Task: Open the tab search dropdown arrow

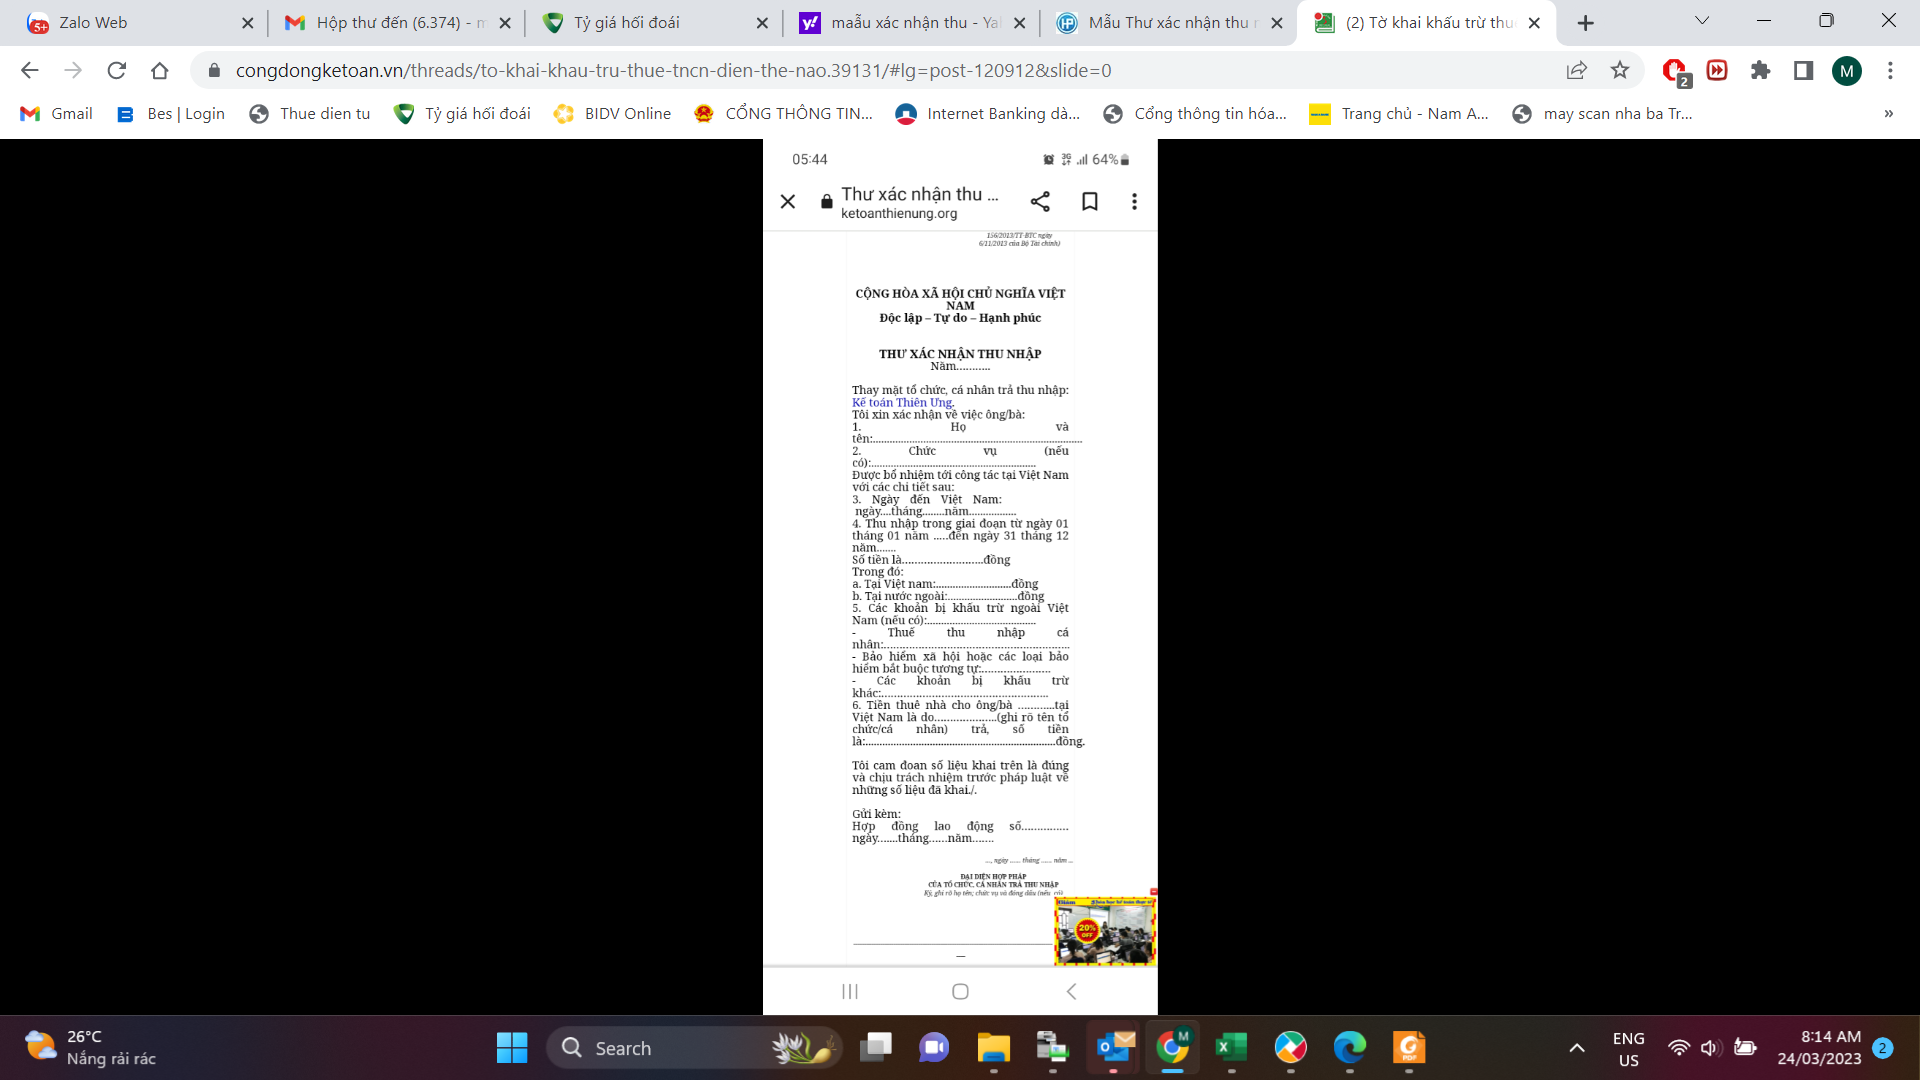Action: click(x=1702, y=21)
